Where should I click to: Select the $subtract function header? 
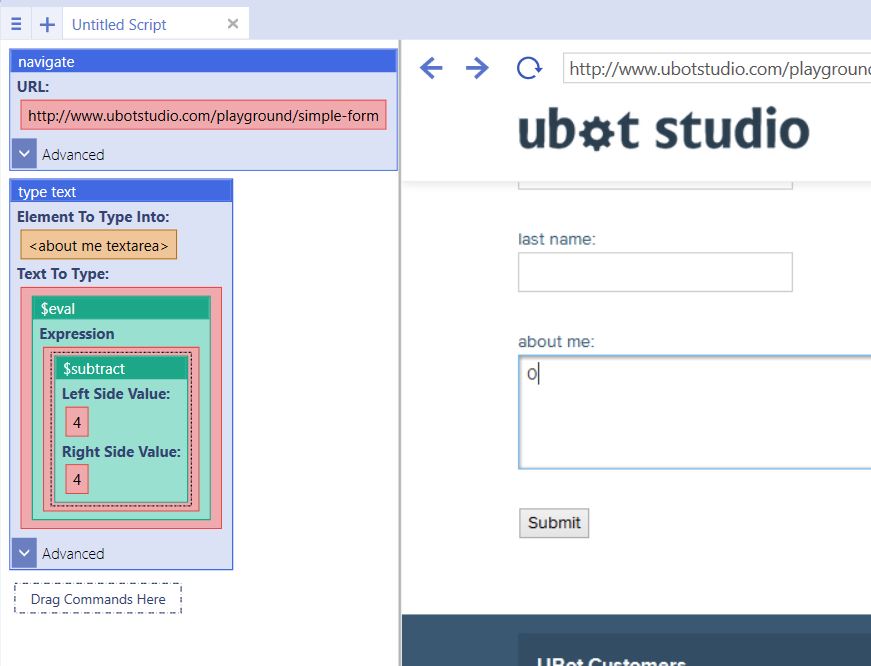[x=121, y=368]
